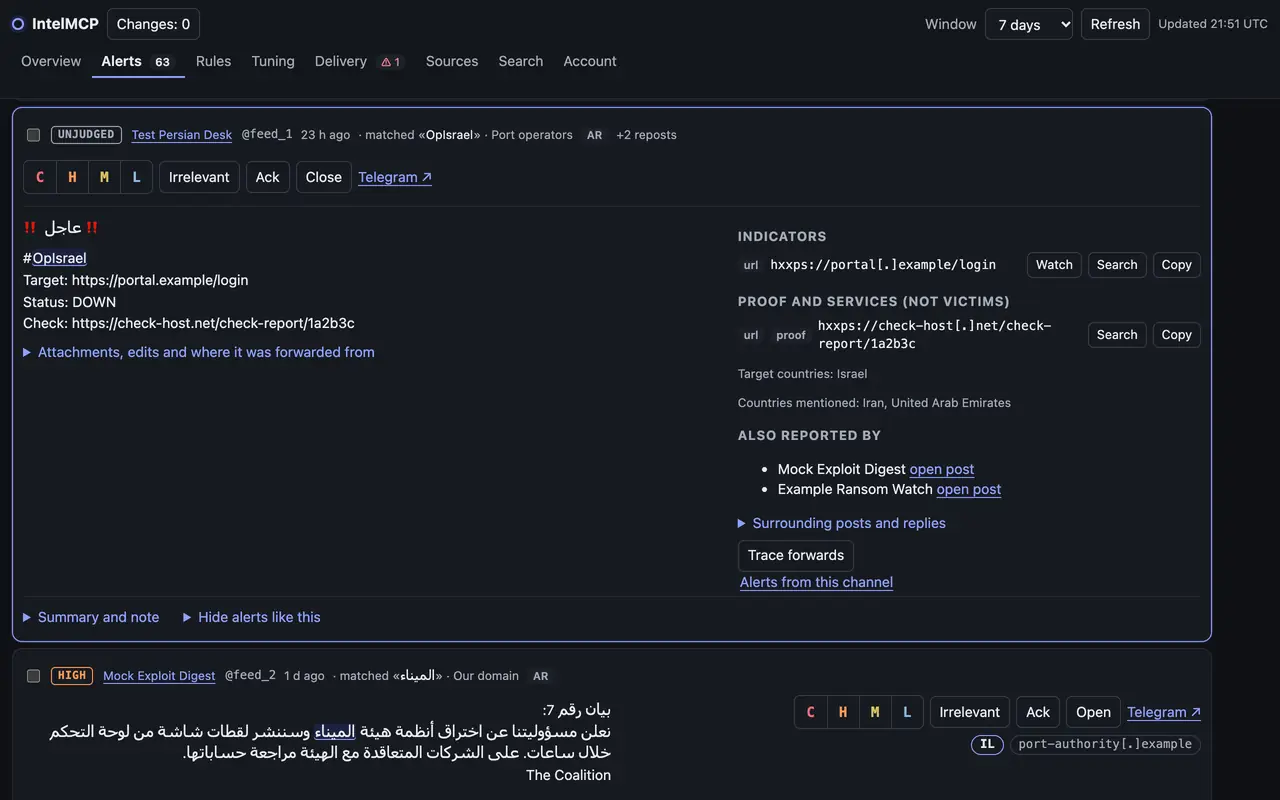Copy the check-host proof URL

pos(1176,335)
